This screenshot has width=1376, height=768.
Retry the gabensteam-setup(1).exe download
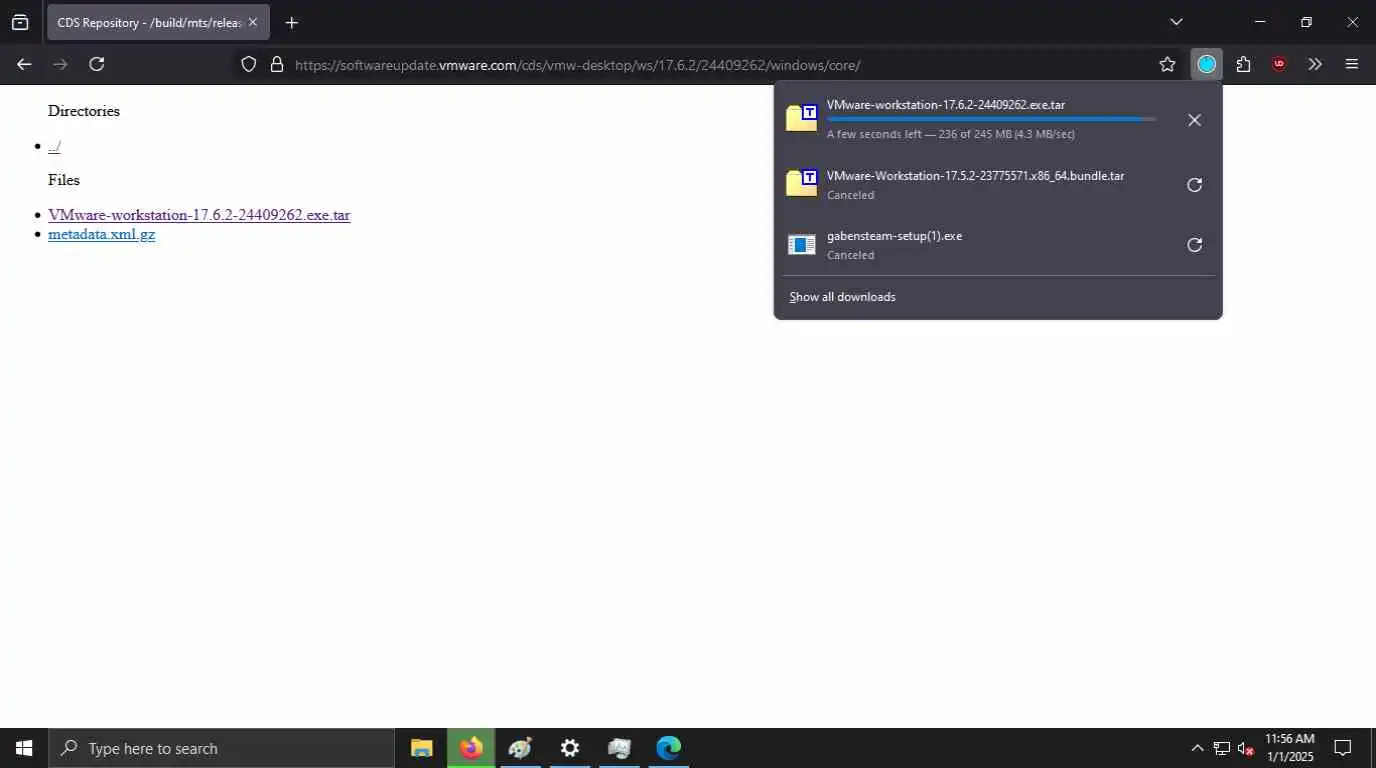tap(1194, 245)
